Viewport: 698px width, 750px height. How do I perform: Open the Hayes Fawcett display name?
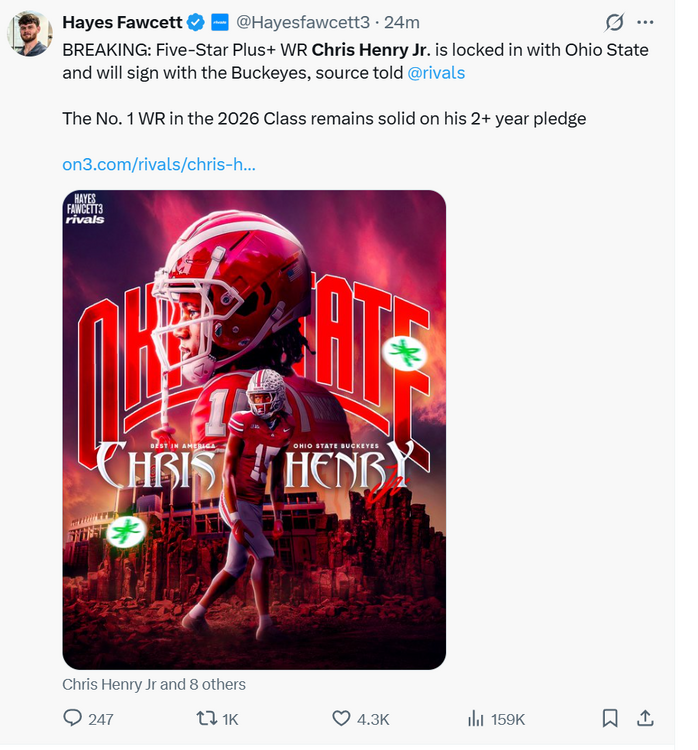[123, 22]
